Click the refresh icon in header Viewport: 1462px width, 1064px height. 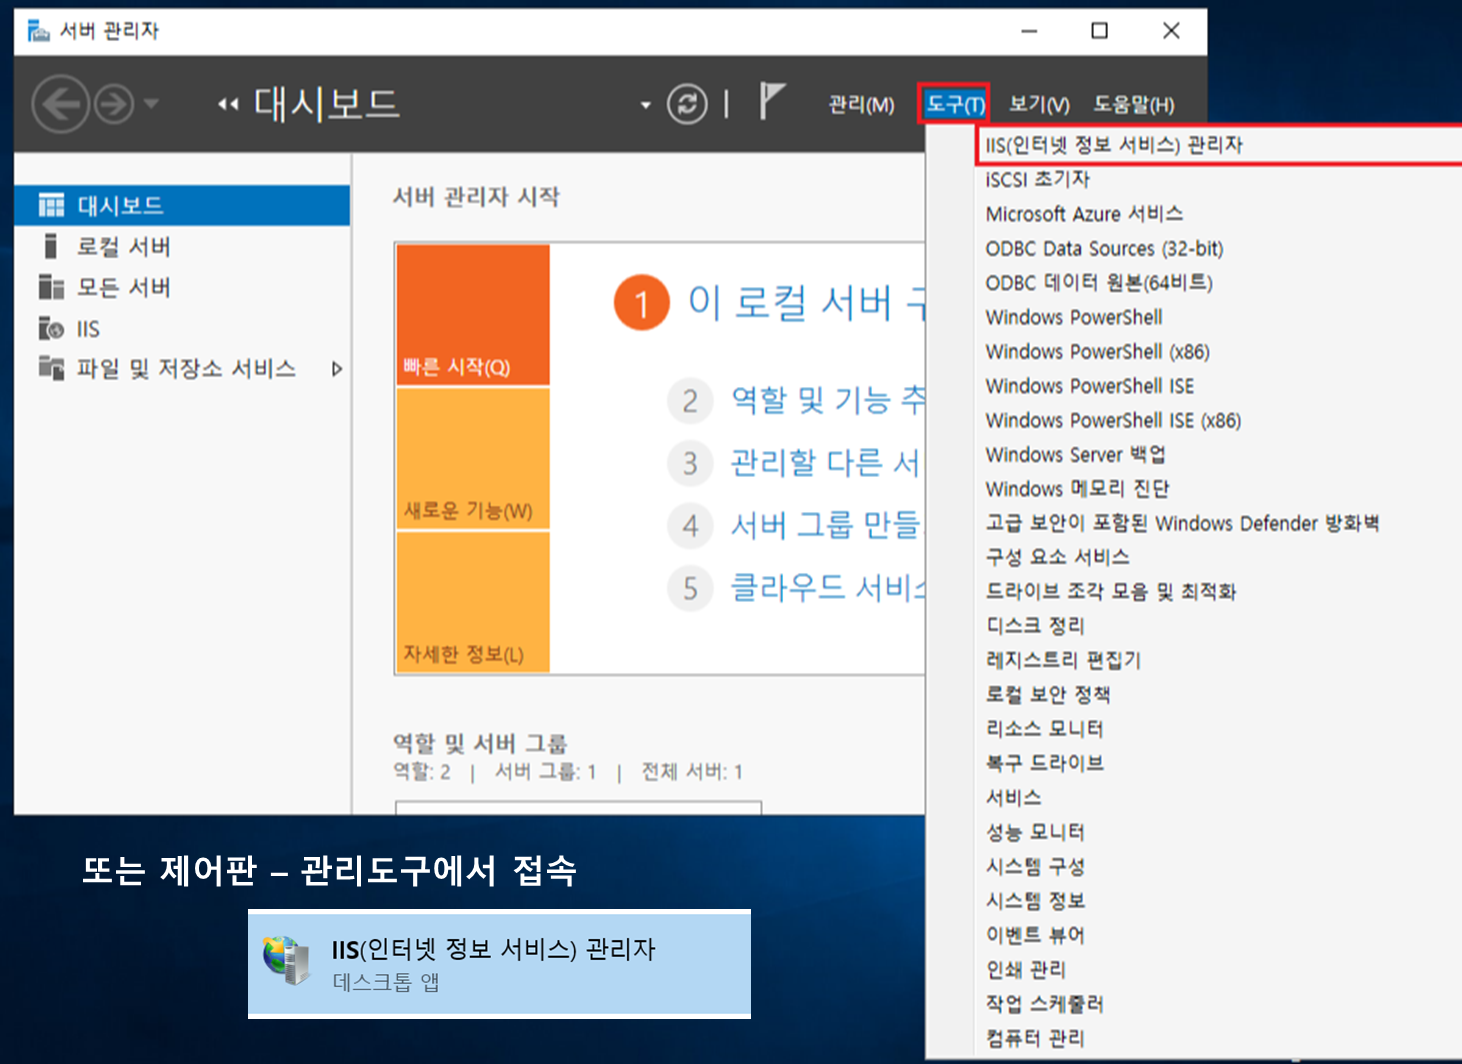687,104
